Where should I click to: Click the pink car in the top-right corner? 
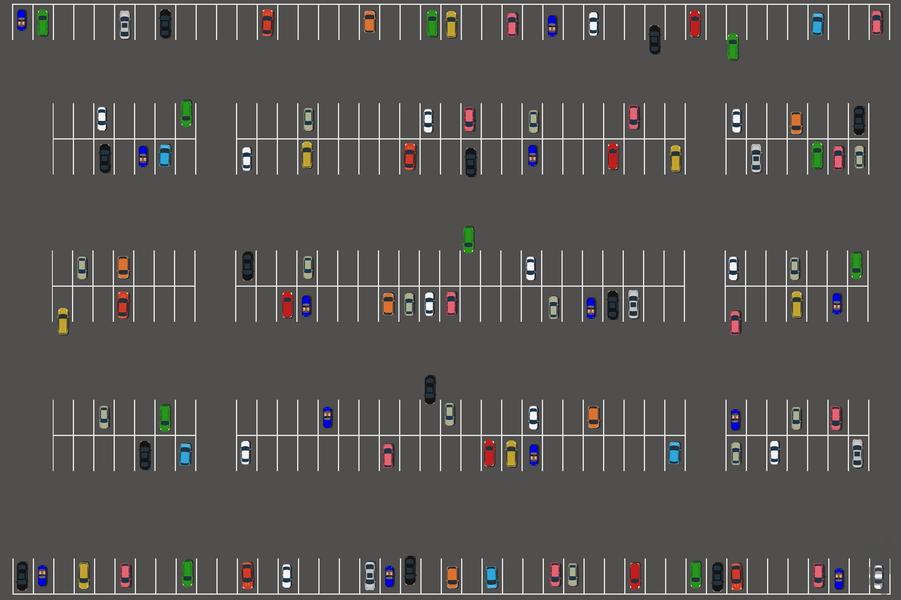pos(876,22)
